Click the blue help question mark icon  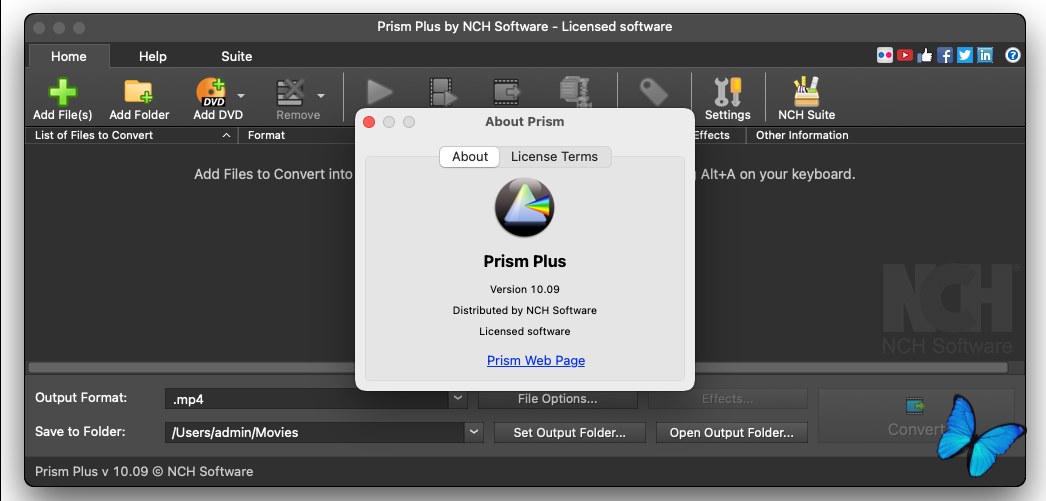1013,56
